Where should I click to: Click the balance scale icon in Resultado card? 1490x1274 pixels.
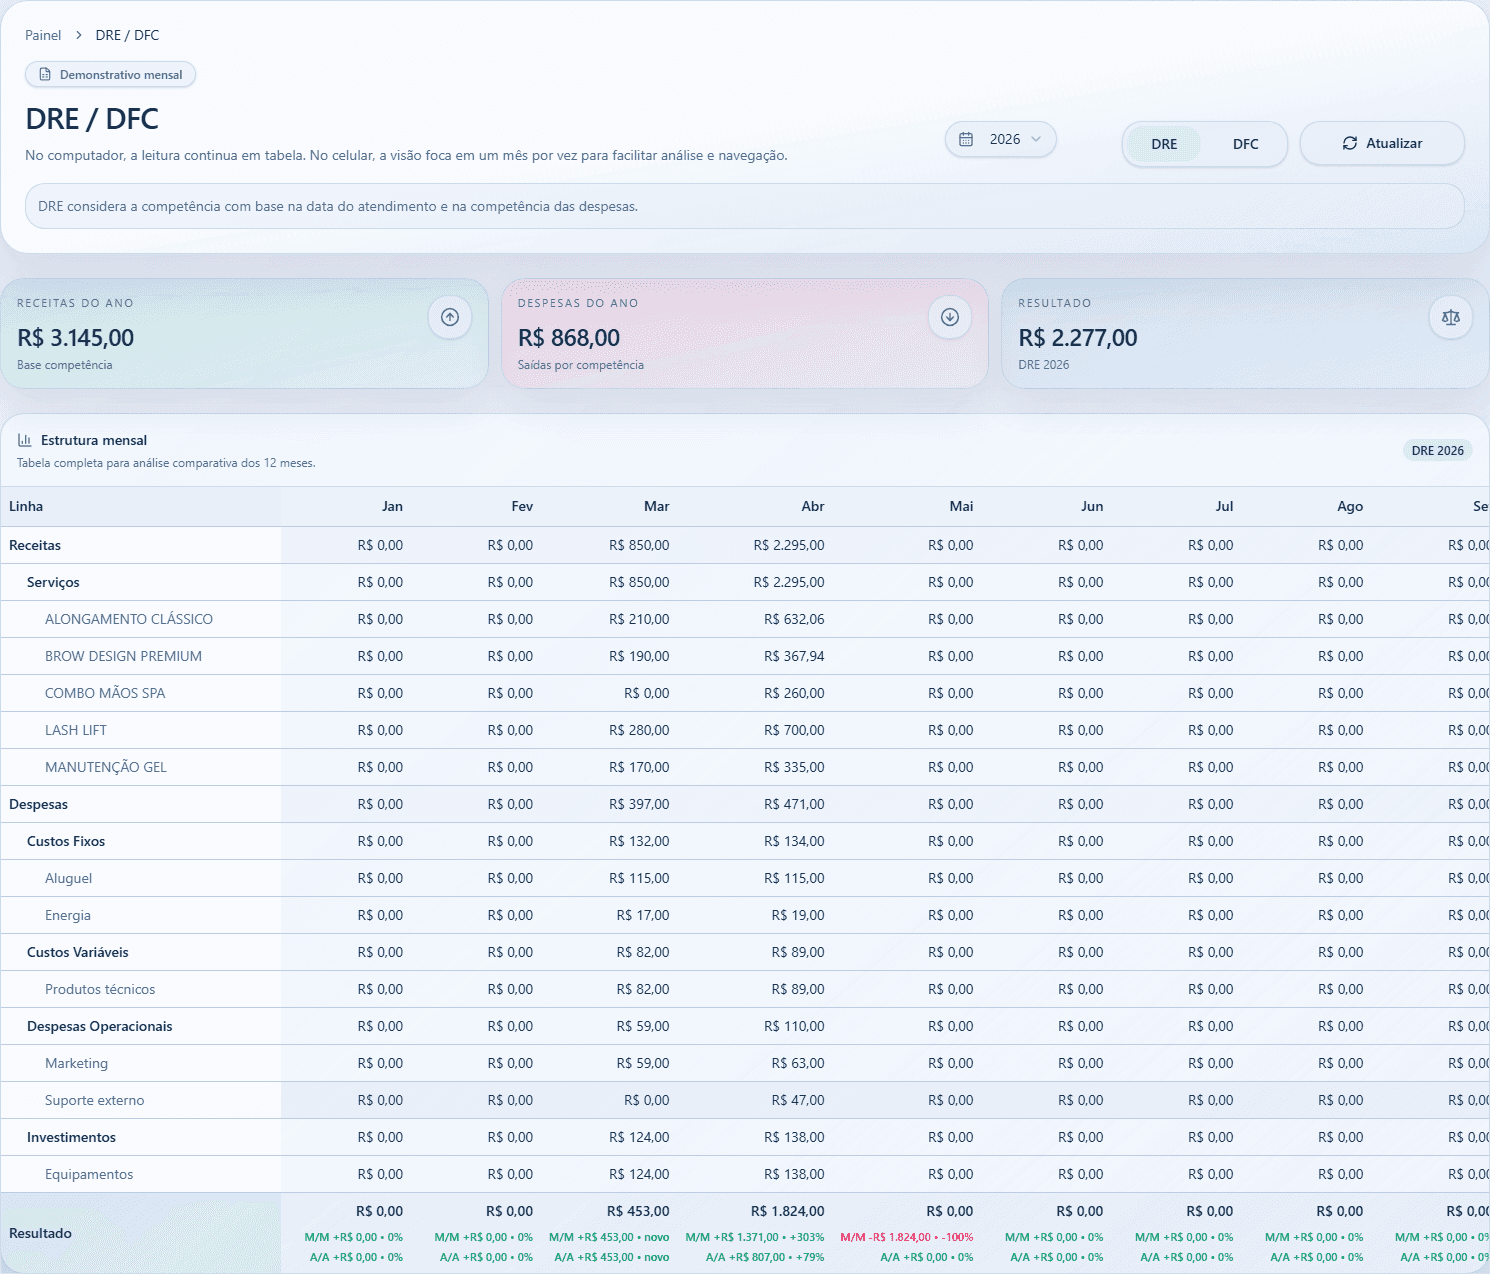(x=1451, y=317)
